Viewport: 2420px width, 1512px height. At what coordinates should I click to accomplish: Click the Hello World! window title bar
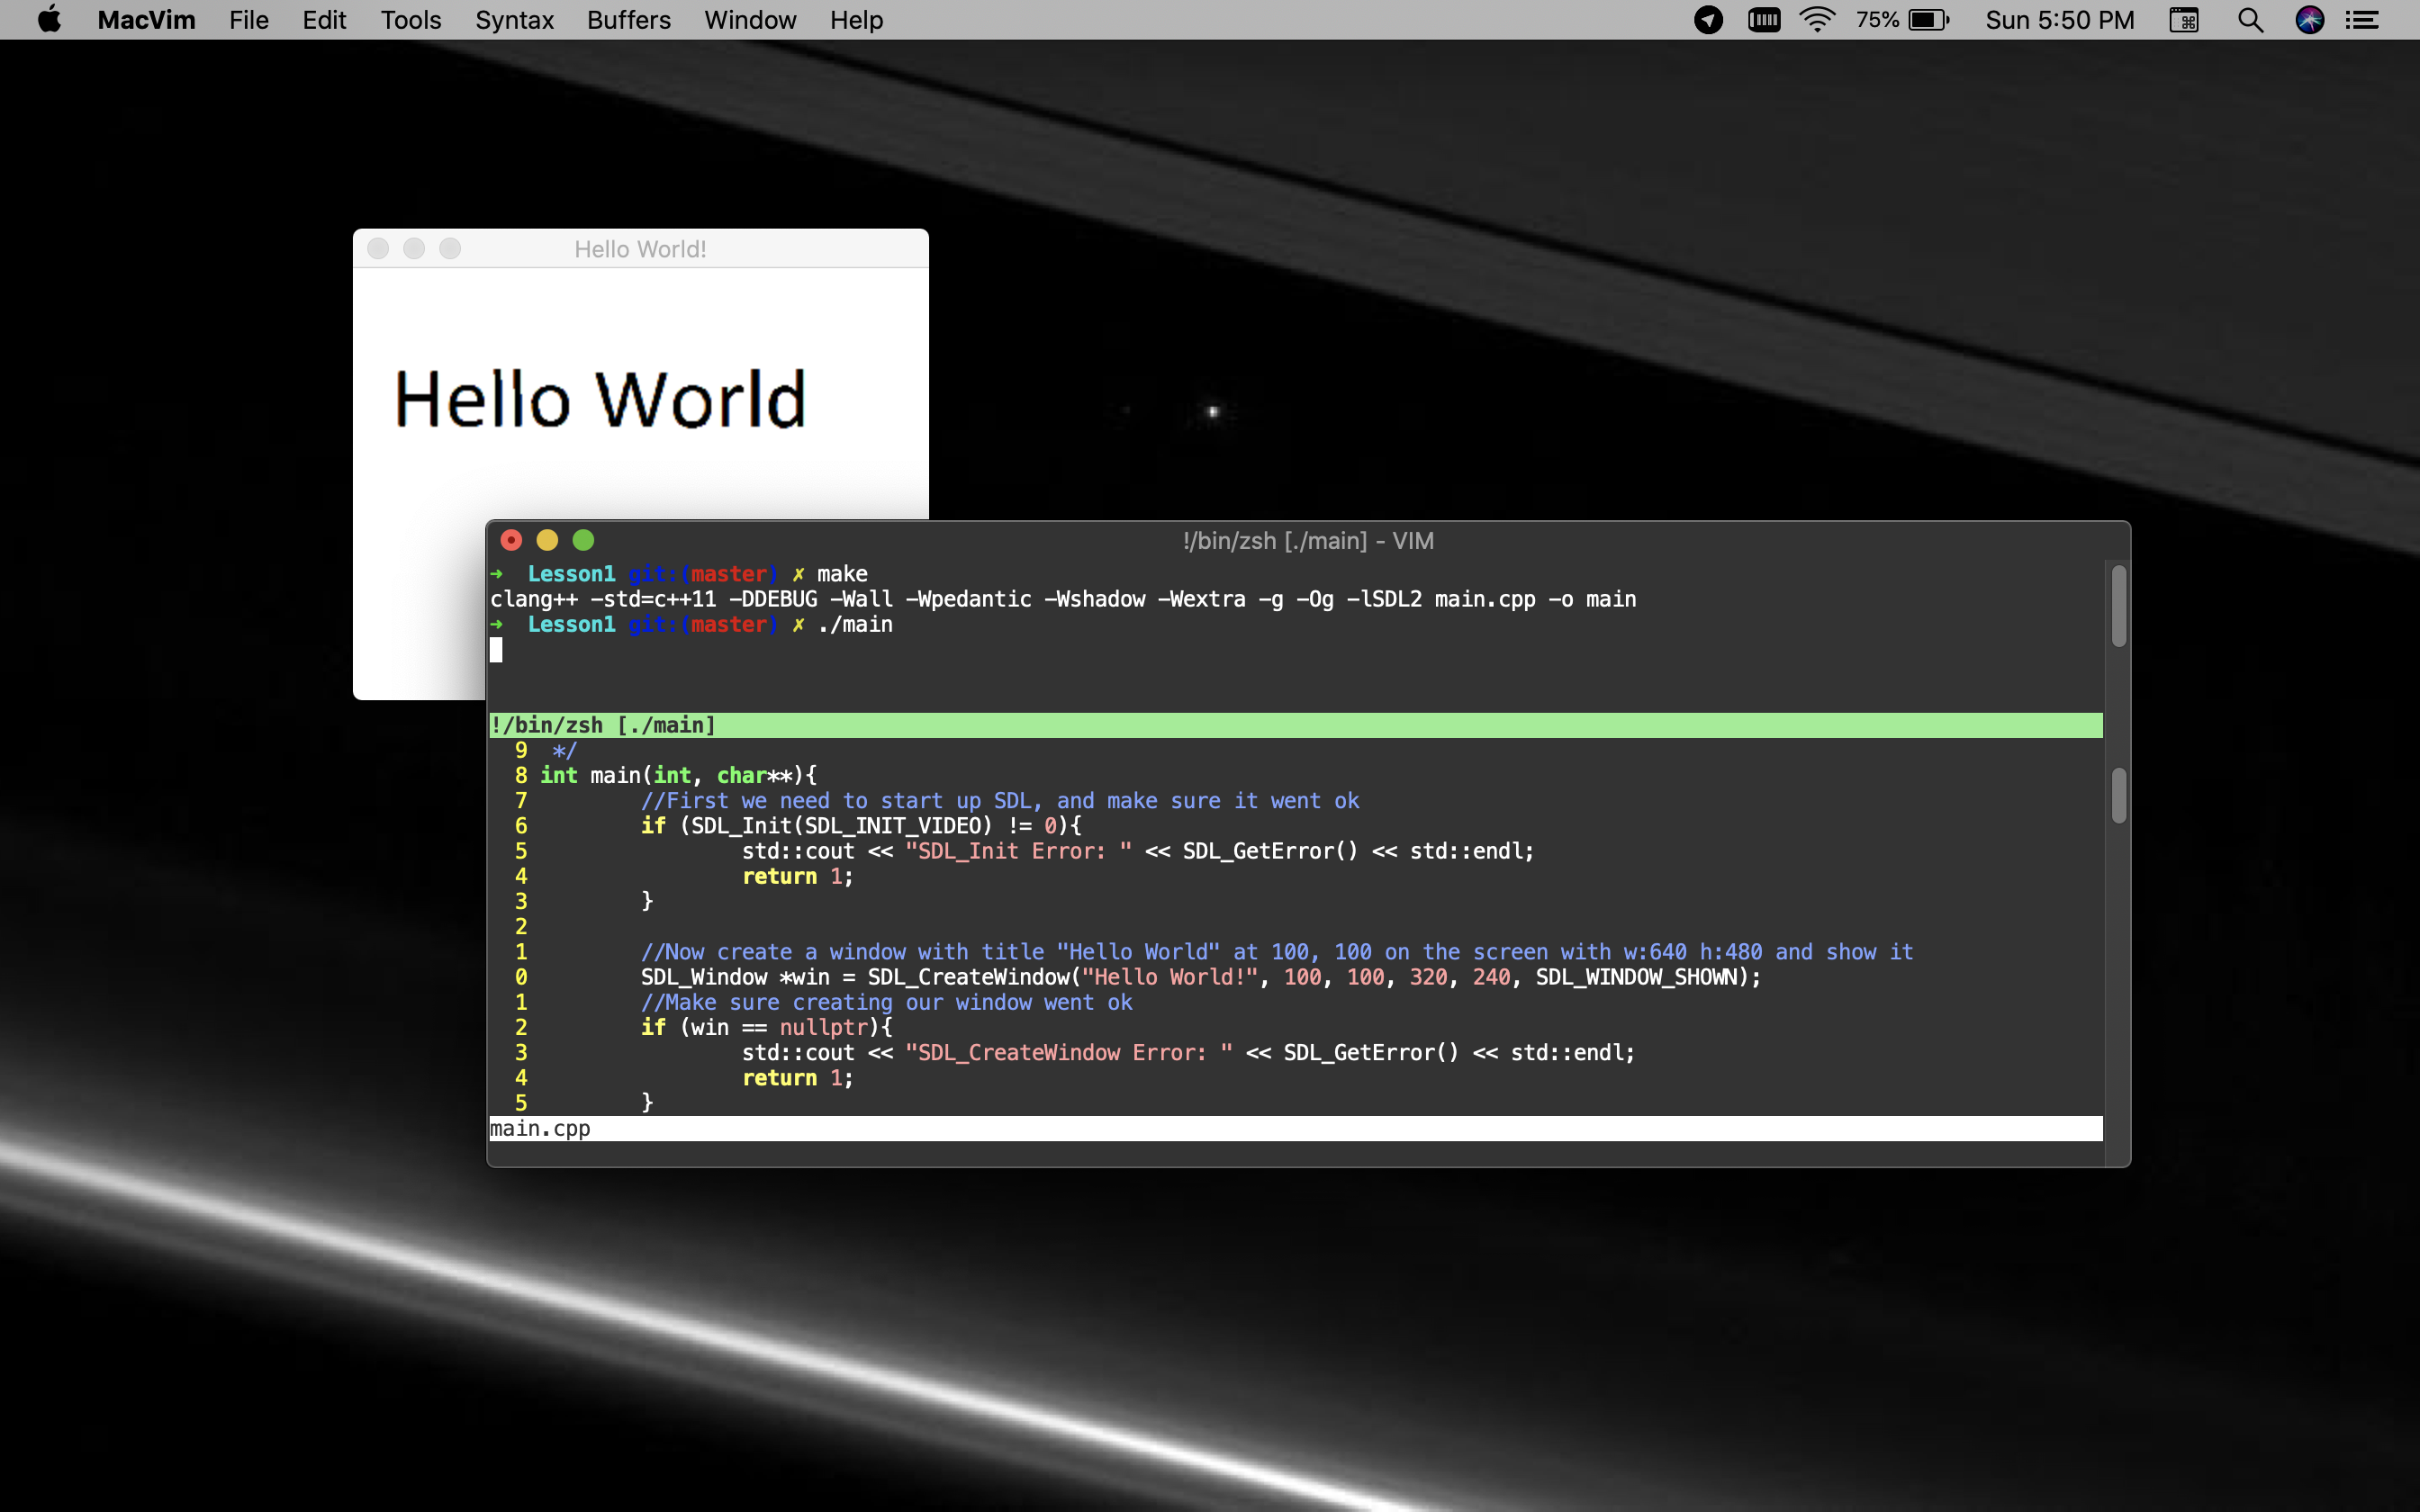640,248
